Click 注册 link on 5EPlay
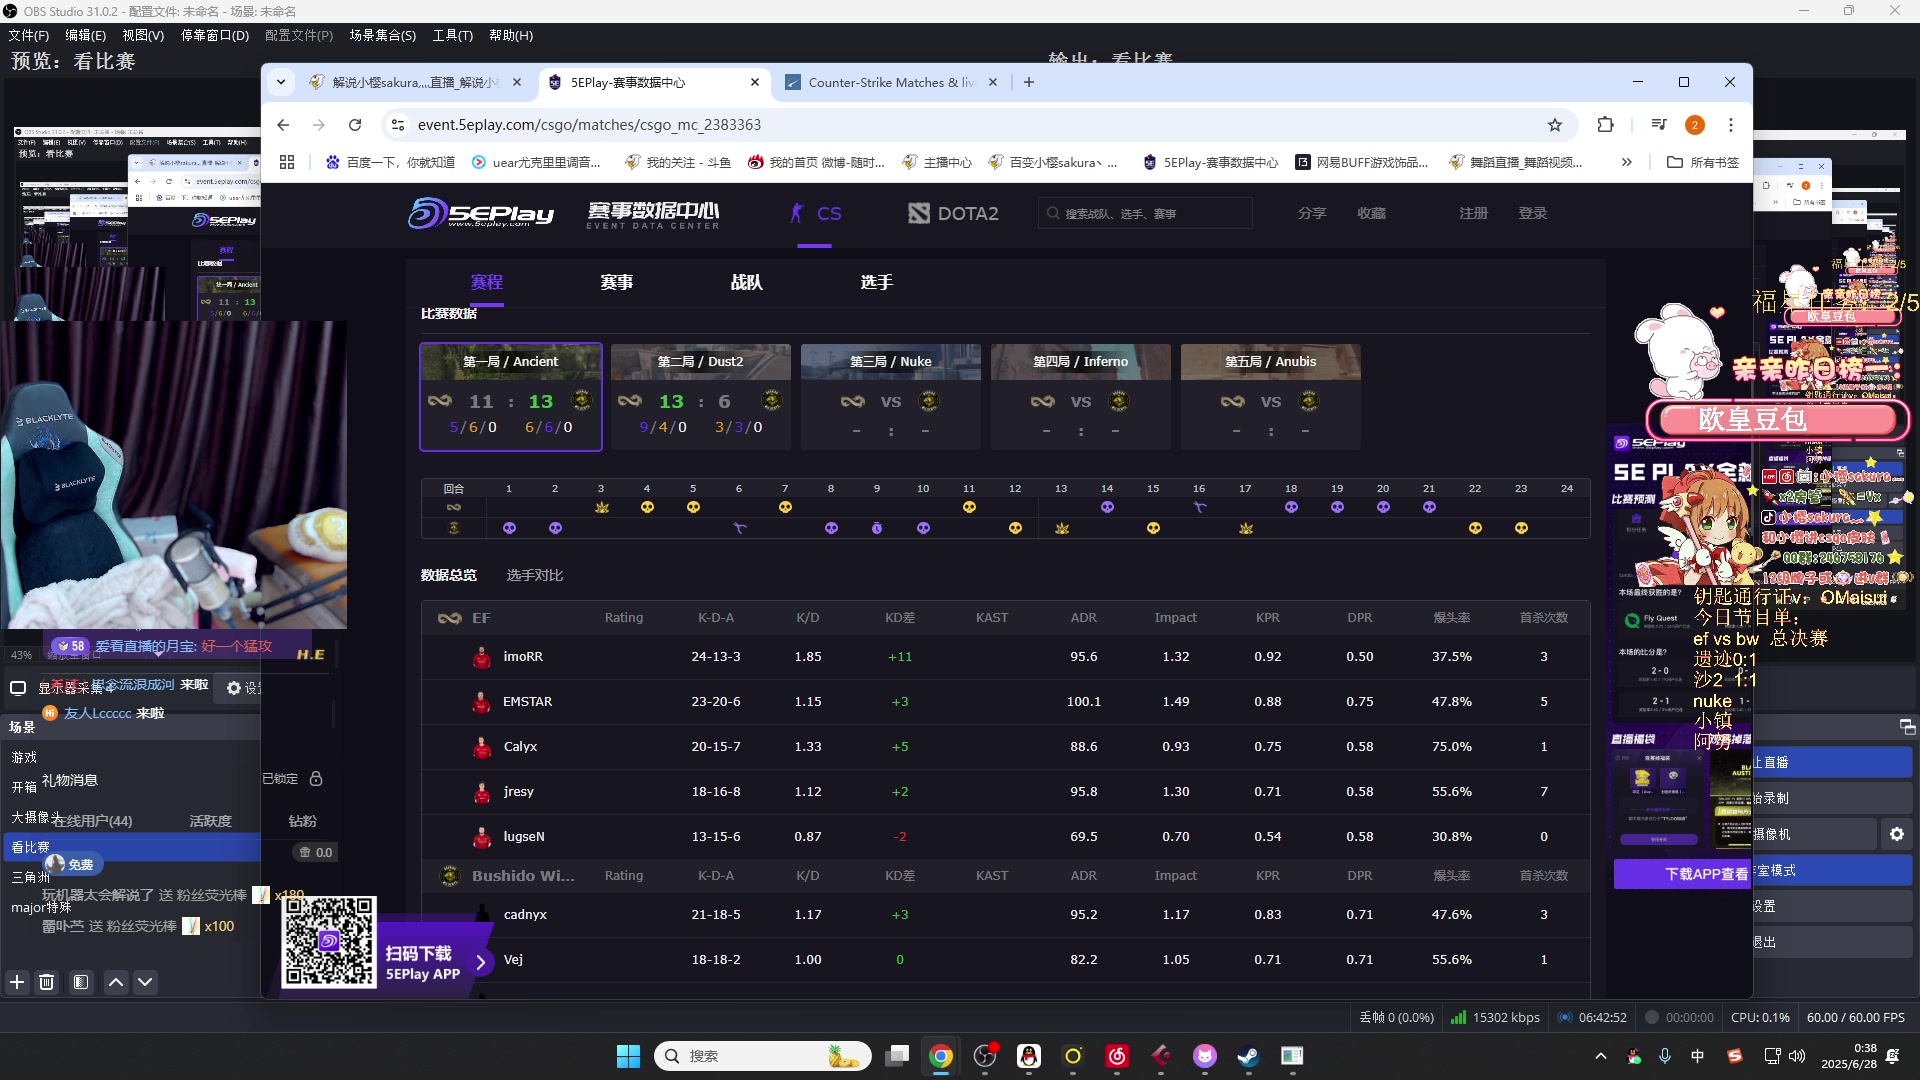Screen dimensions: 1920x1080 [x=1473, y=213]
